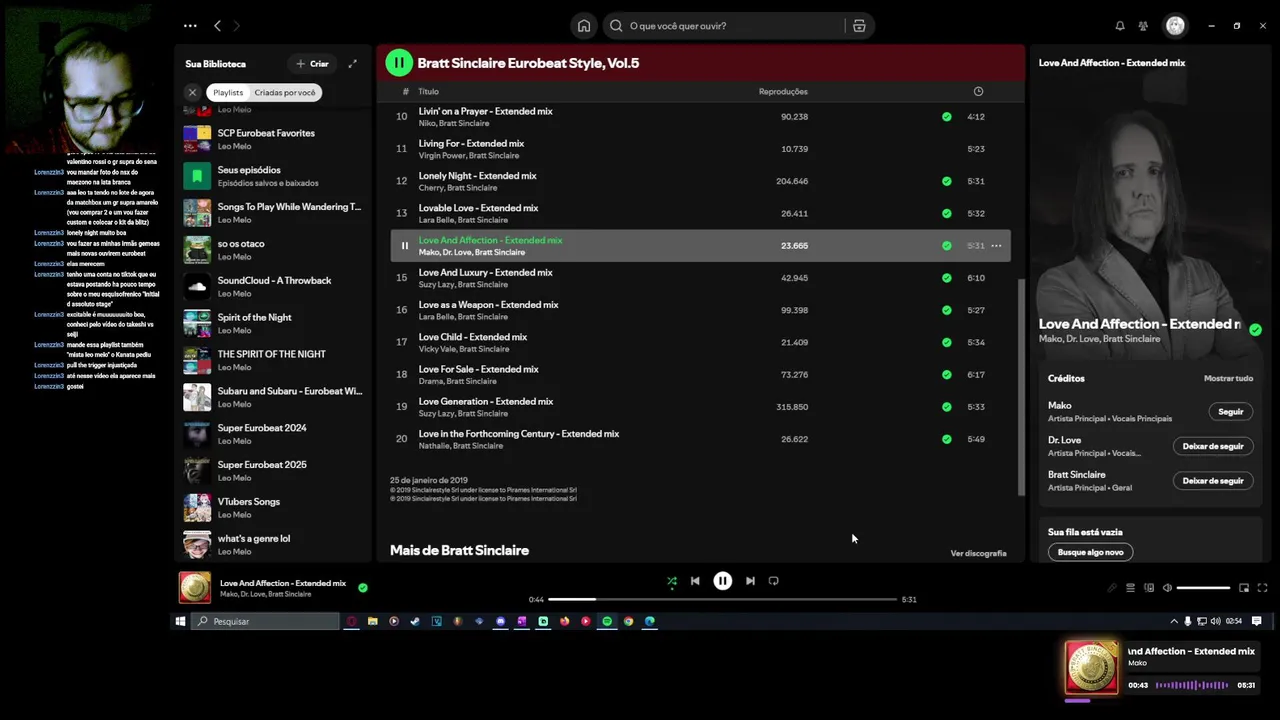Follow Mako with the Seguir button
The image size is (1280, 720).
click(x=1231, y=412)
